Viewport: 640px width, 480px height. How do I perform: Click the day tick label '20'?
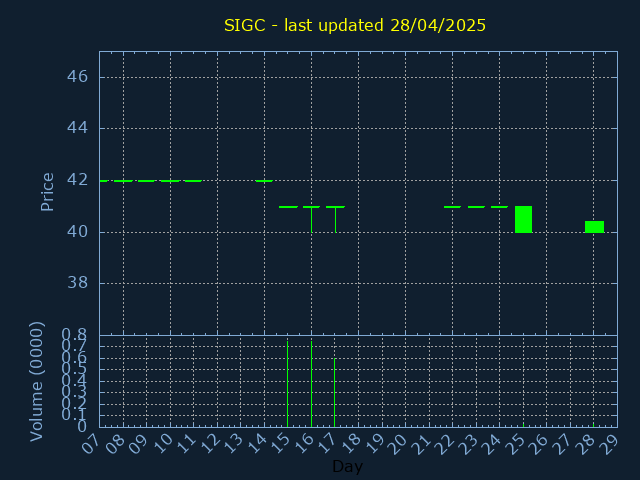(398, 444)
